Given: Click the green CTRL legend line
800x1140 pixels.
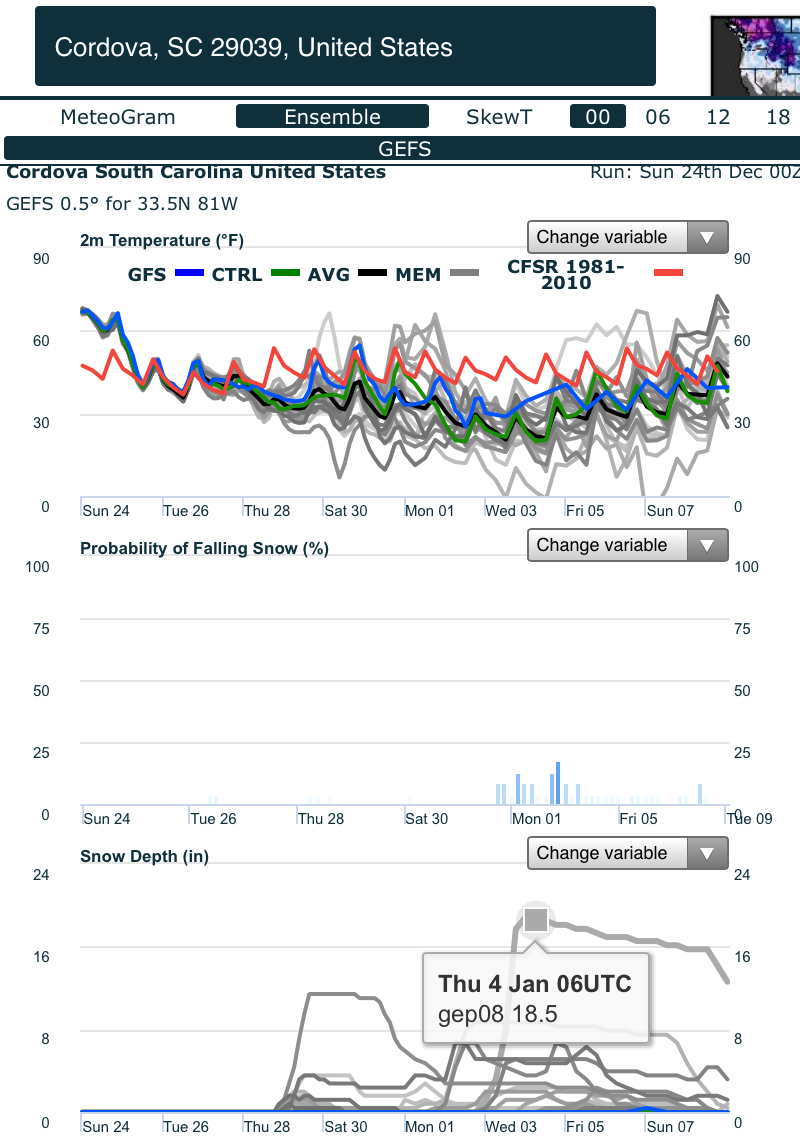Looking at the screenshot, I should 285,273.
